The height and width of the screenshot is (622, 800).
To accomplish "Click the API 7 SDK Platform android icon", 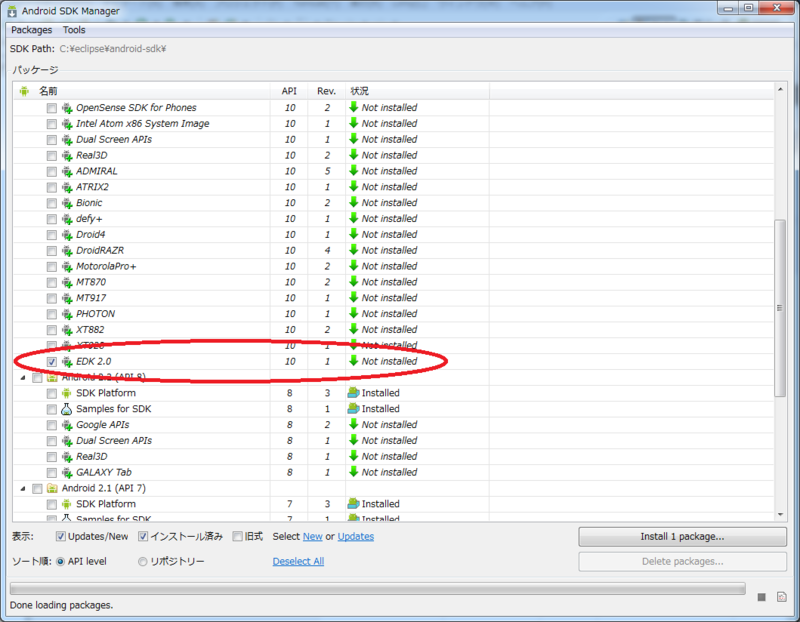I will coord(66,504).
